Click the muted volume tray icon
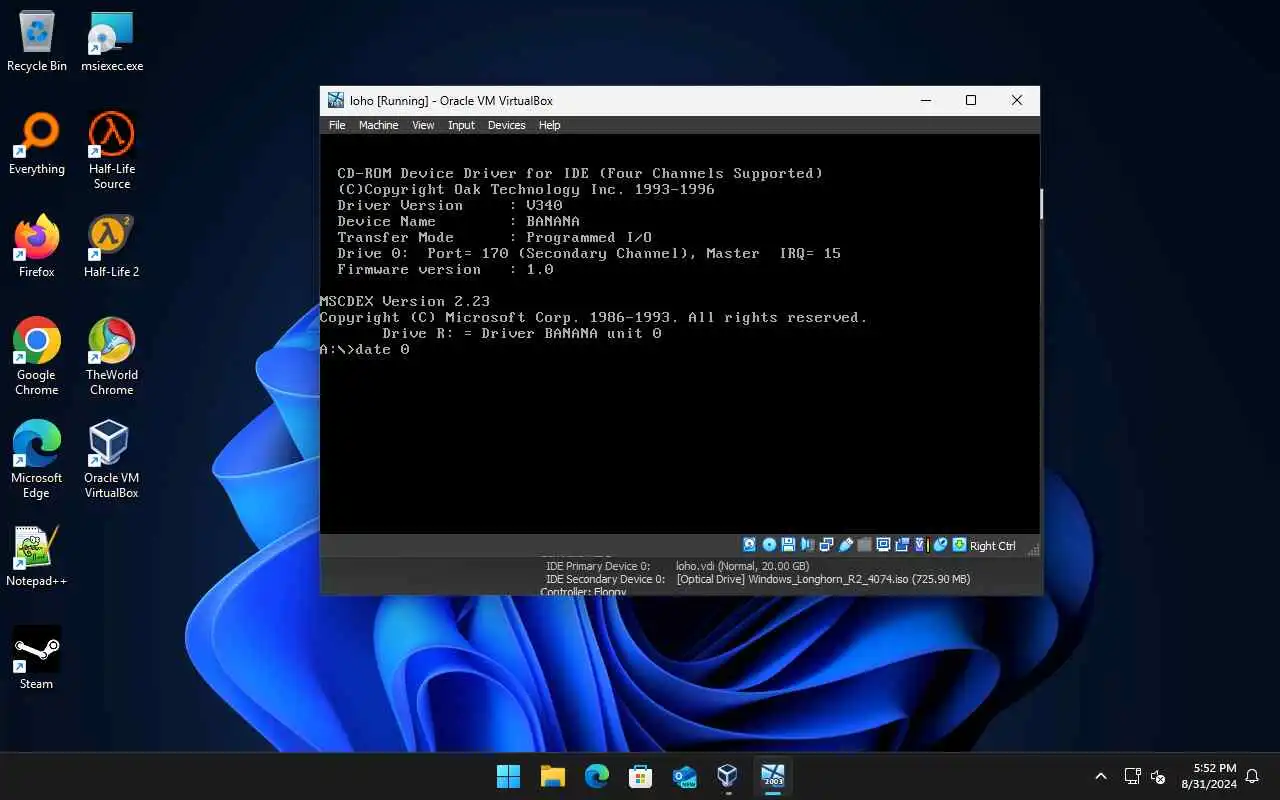This screenshot has height=800, width=1280. pos(1158,776)
